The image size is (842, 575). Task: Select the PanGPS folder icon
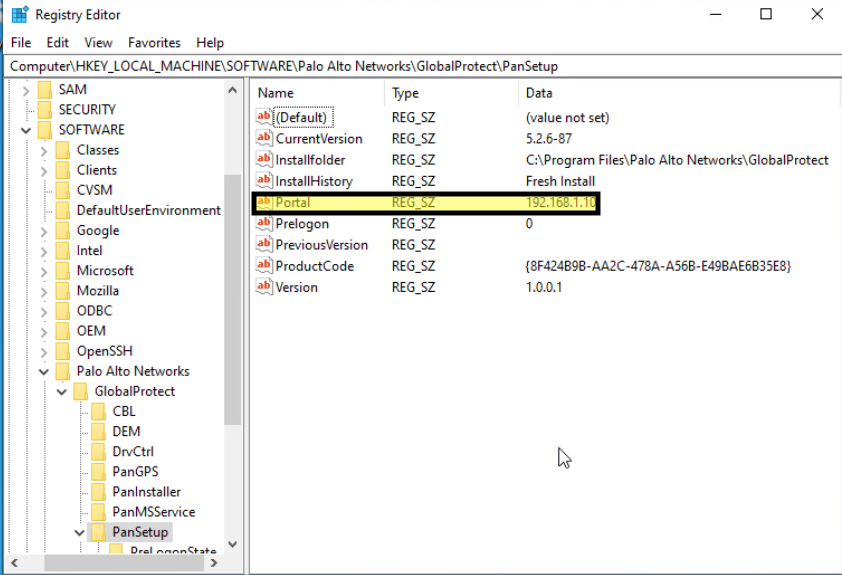98,471
